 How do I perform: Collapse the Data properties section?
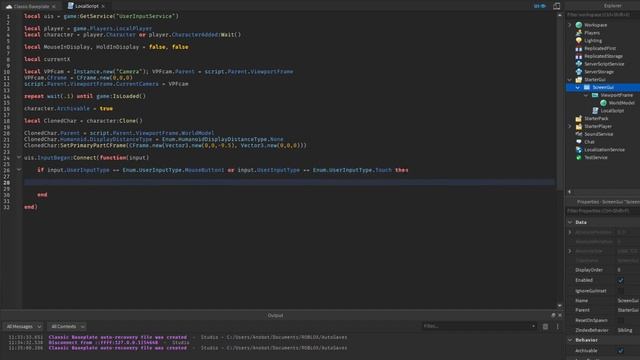tap(570, 222)
